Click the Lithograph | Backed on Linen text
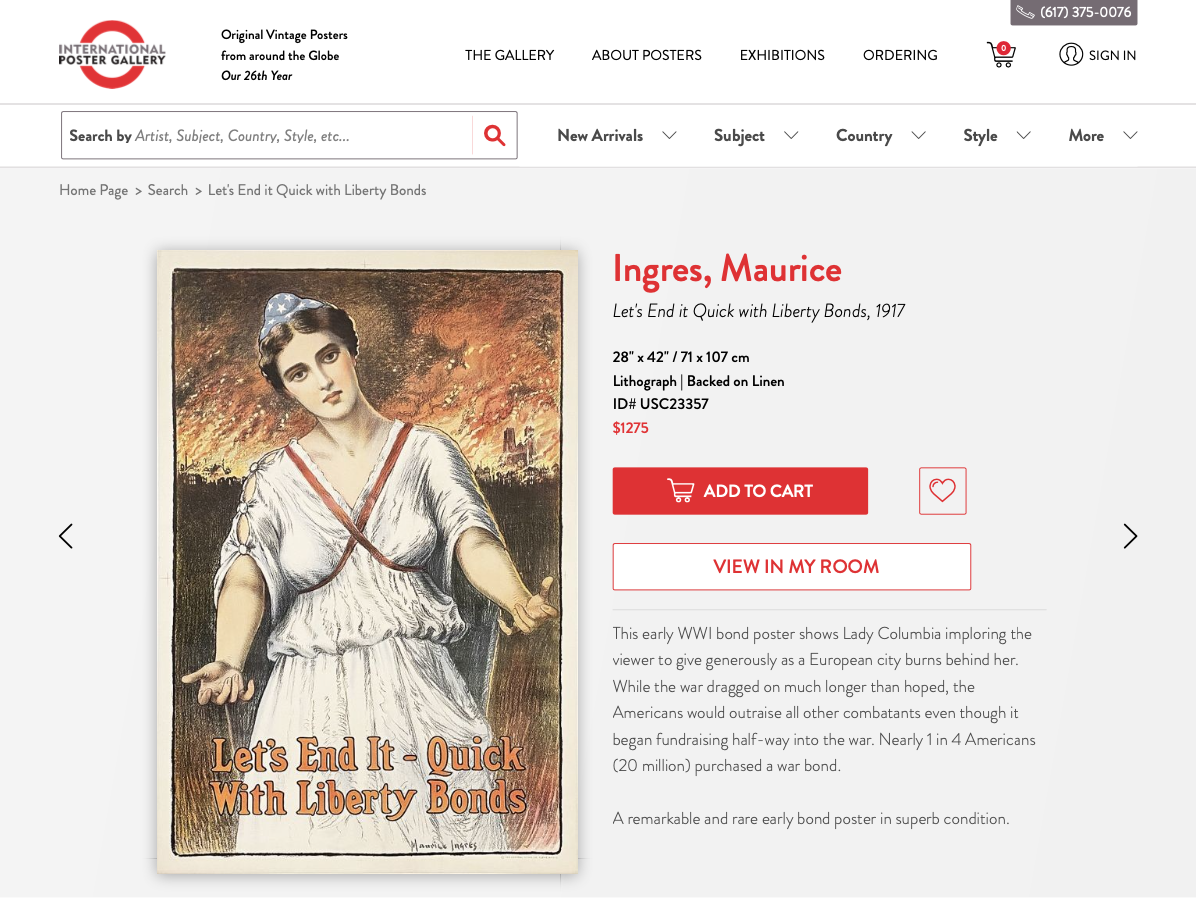 click(x=699, y=381)
